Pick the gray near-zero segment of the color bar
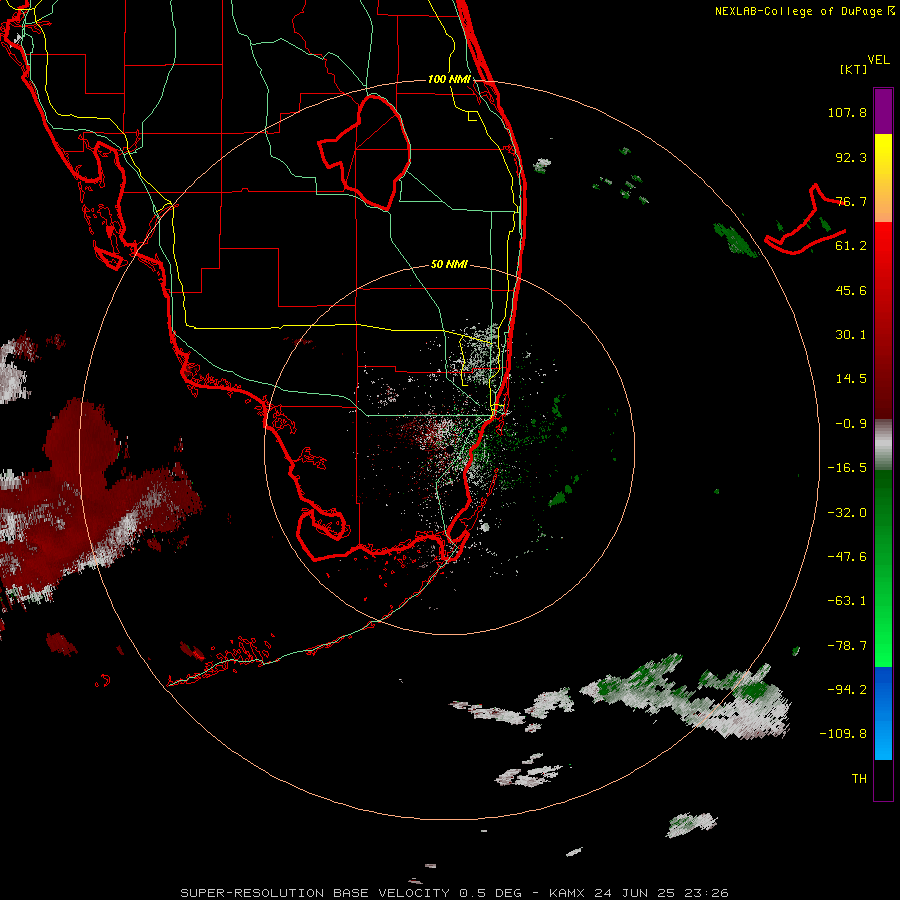The image size is (900, 900). point(883,445)
